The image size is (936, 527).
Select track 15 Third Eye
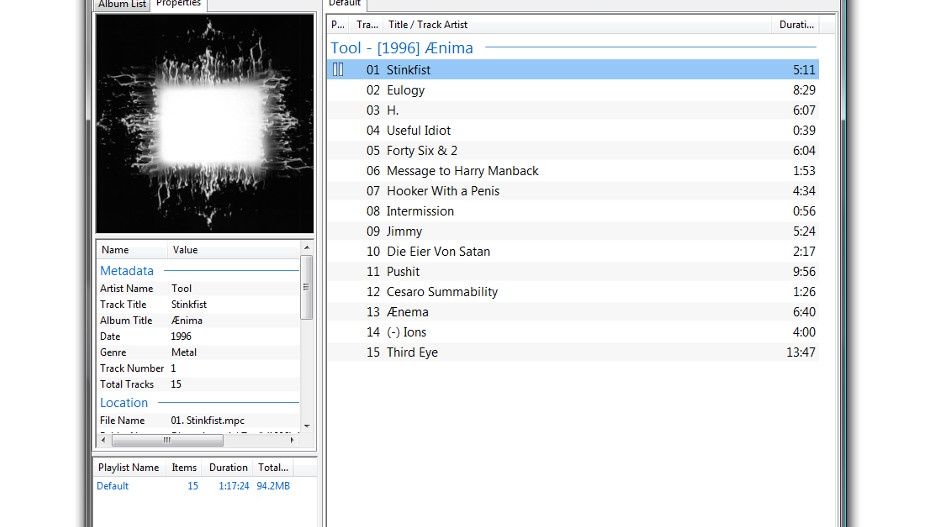pos(573,353)
